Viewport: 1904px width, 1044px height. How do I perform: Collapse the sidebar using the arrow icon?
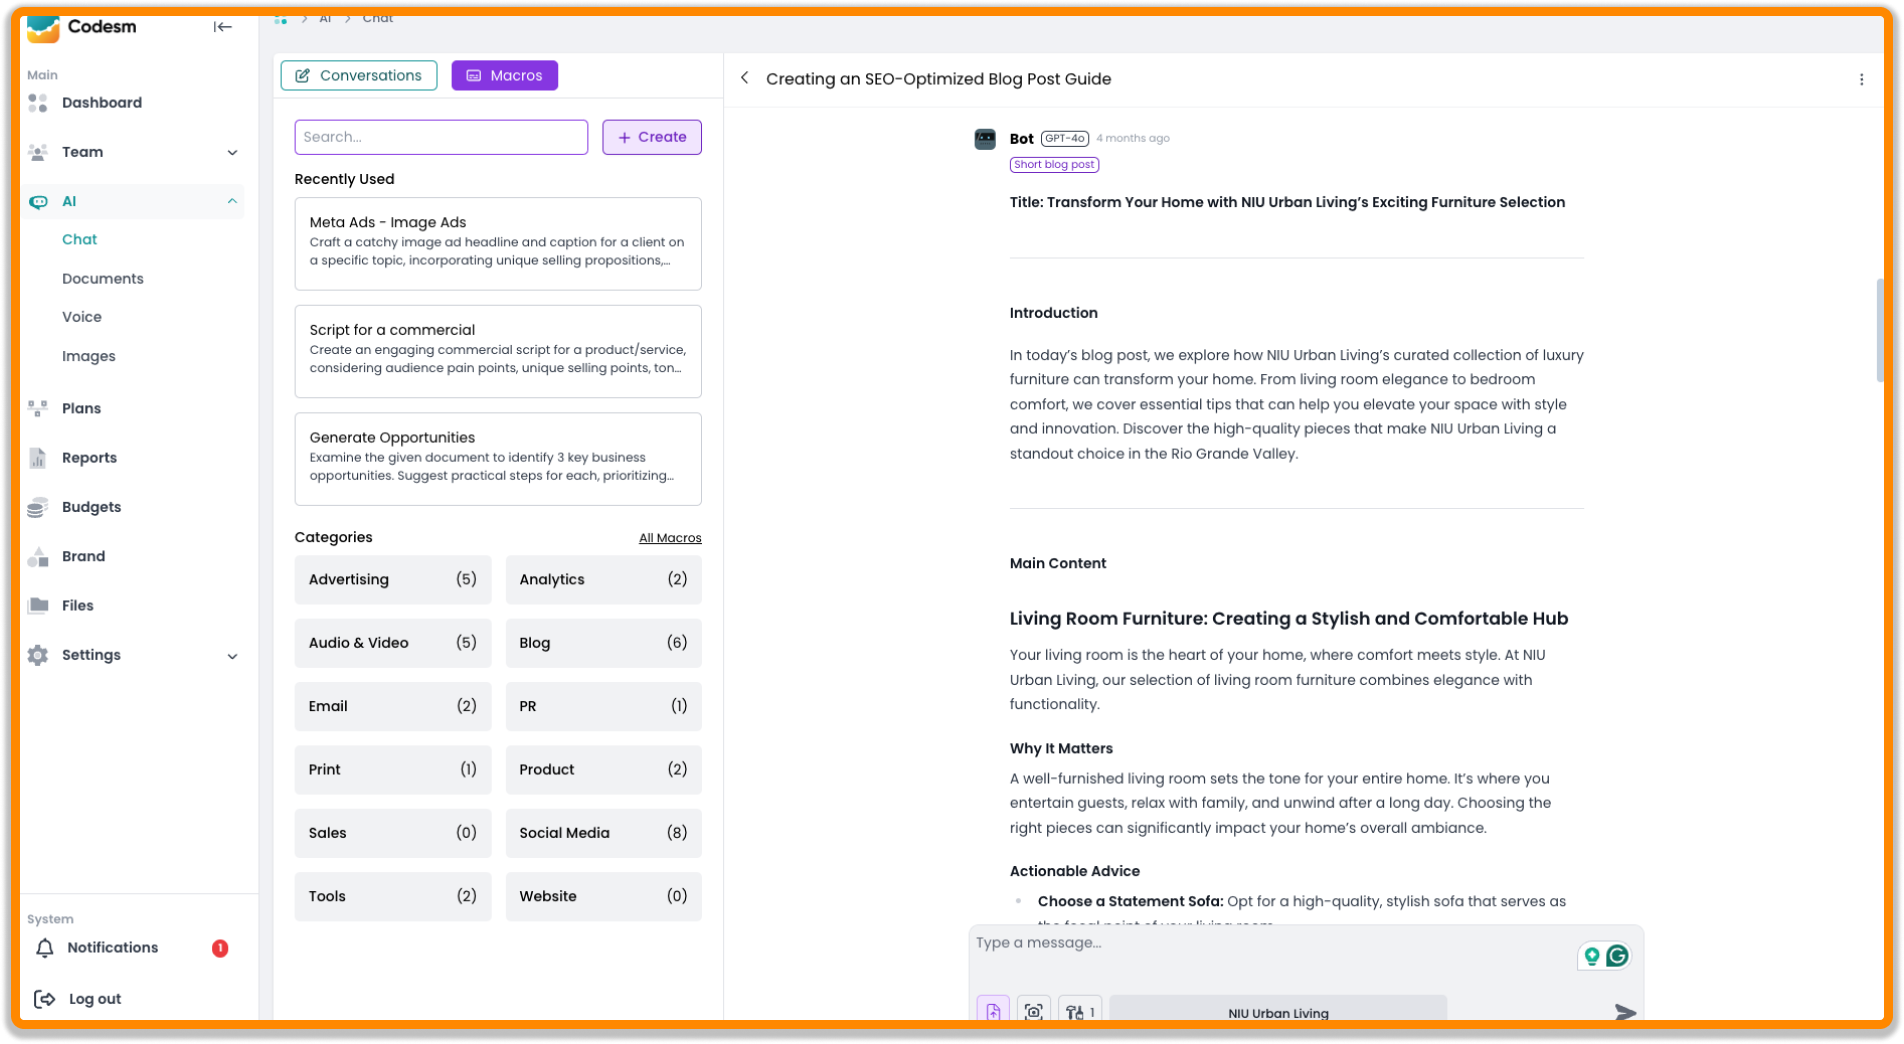tap(222, 27)
